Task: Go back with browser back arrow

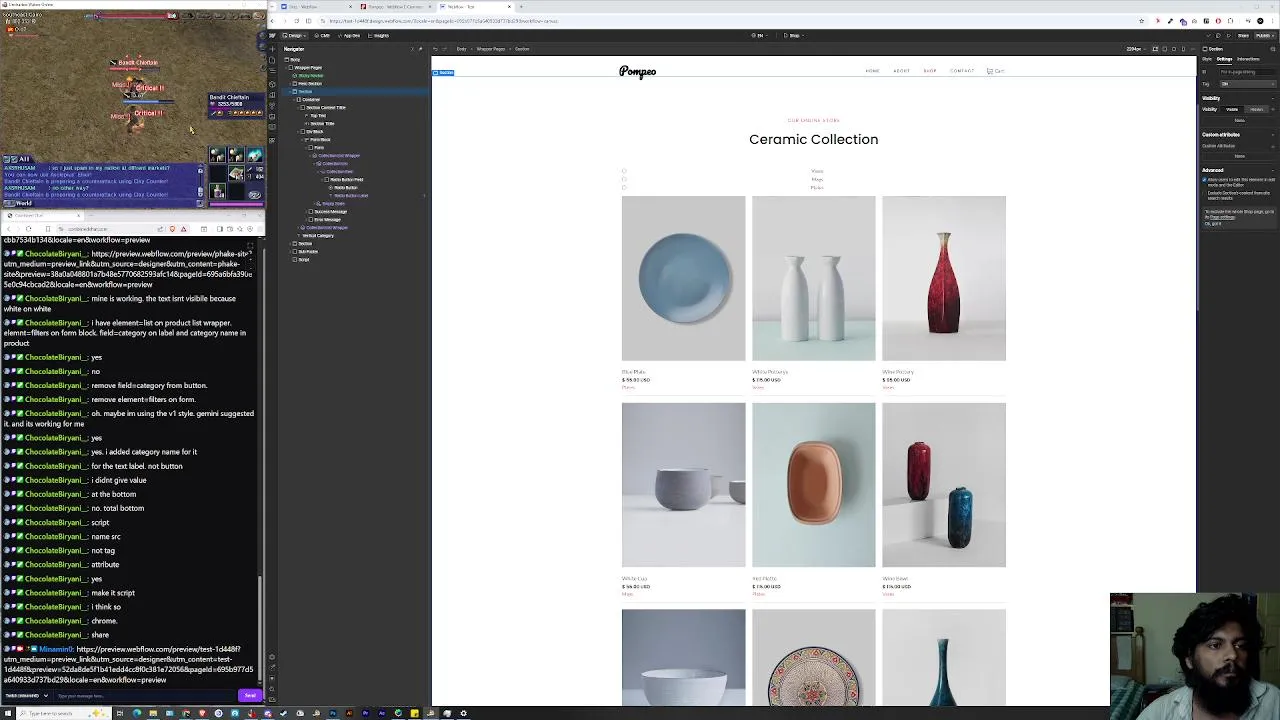Action: click(x=272, y=21)
